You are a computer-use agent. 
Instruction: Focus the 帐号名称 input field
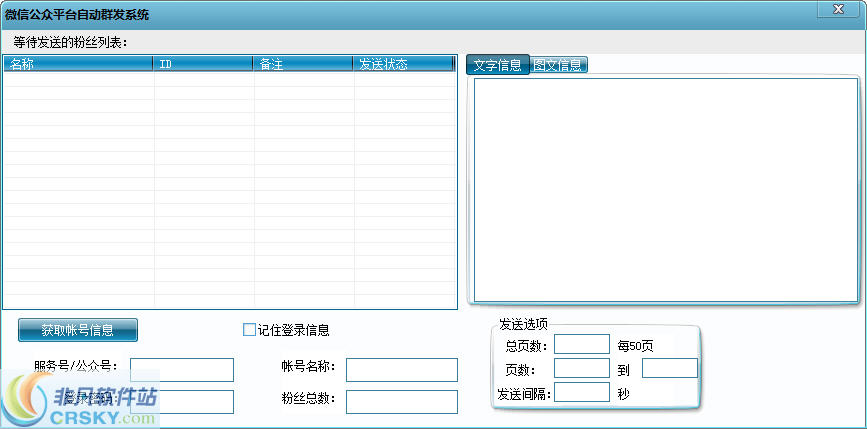click(402, 370)
